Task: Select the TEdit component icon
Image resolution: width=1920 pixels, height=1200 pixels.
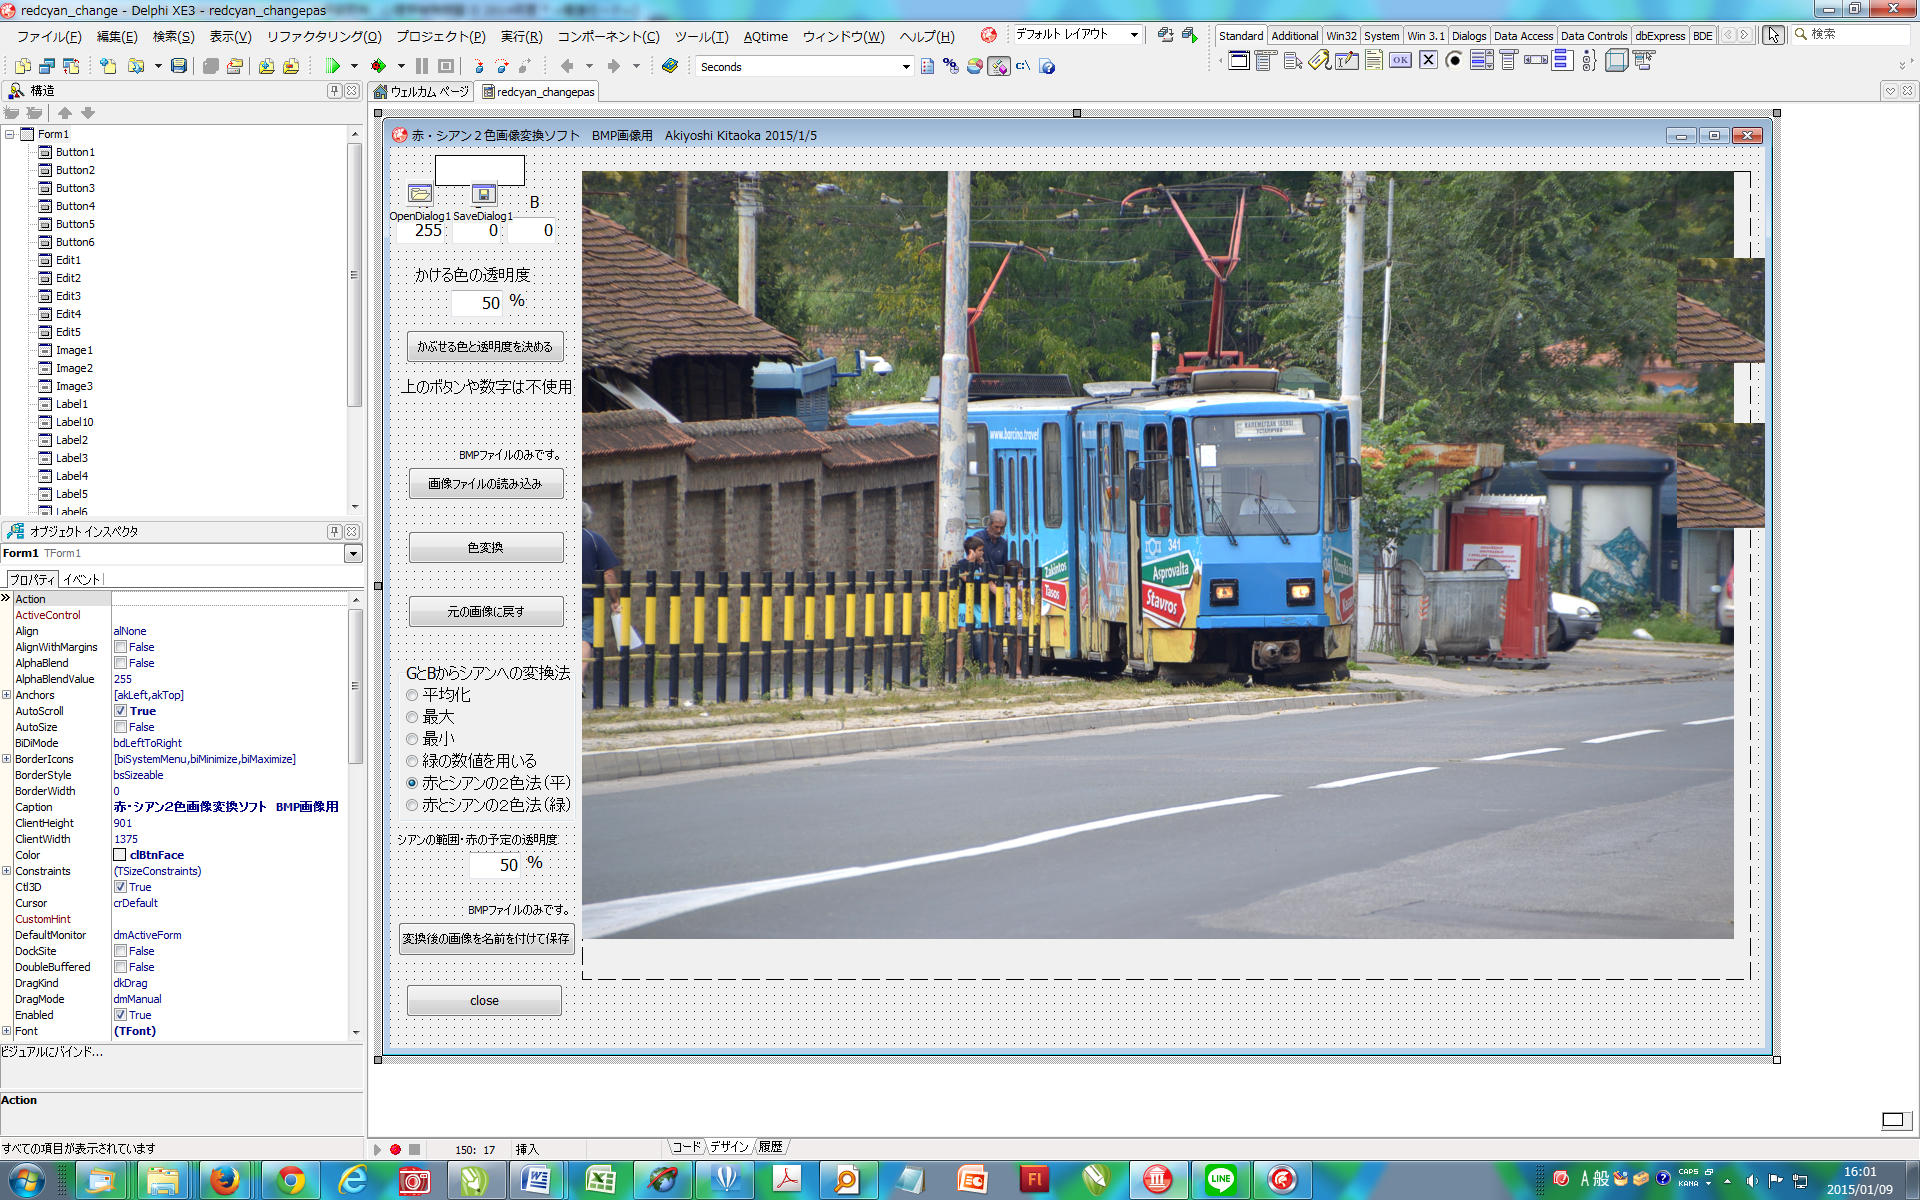Action: [1346, 60]
